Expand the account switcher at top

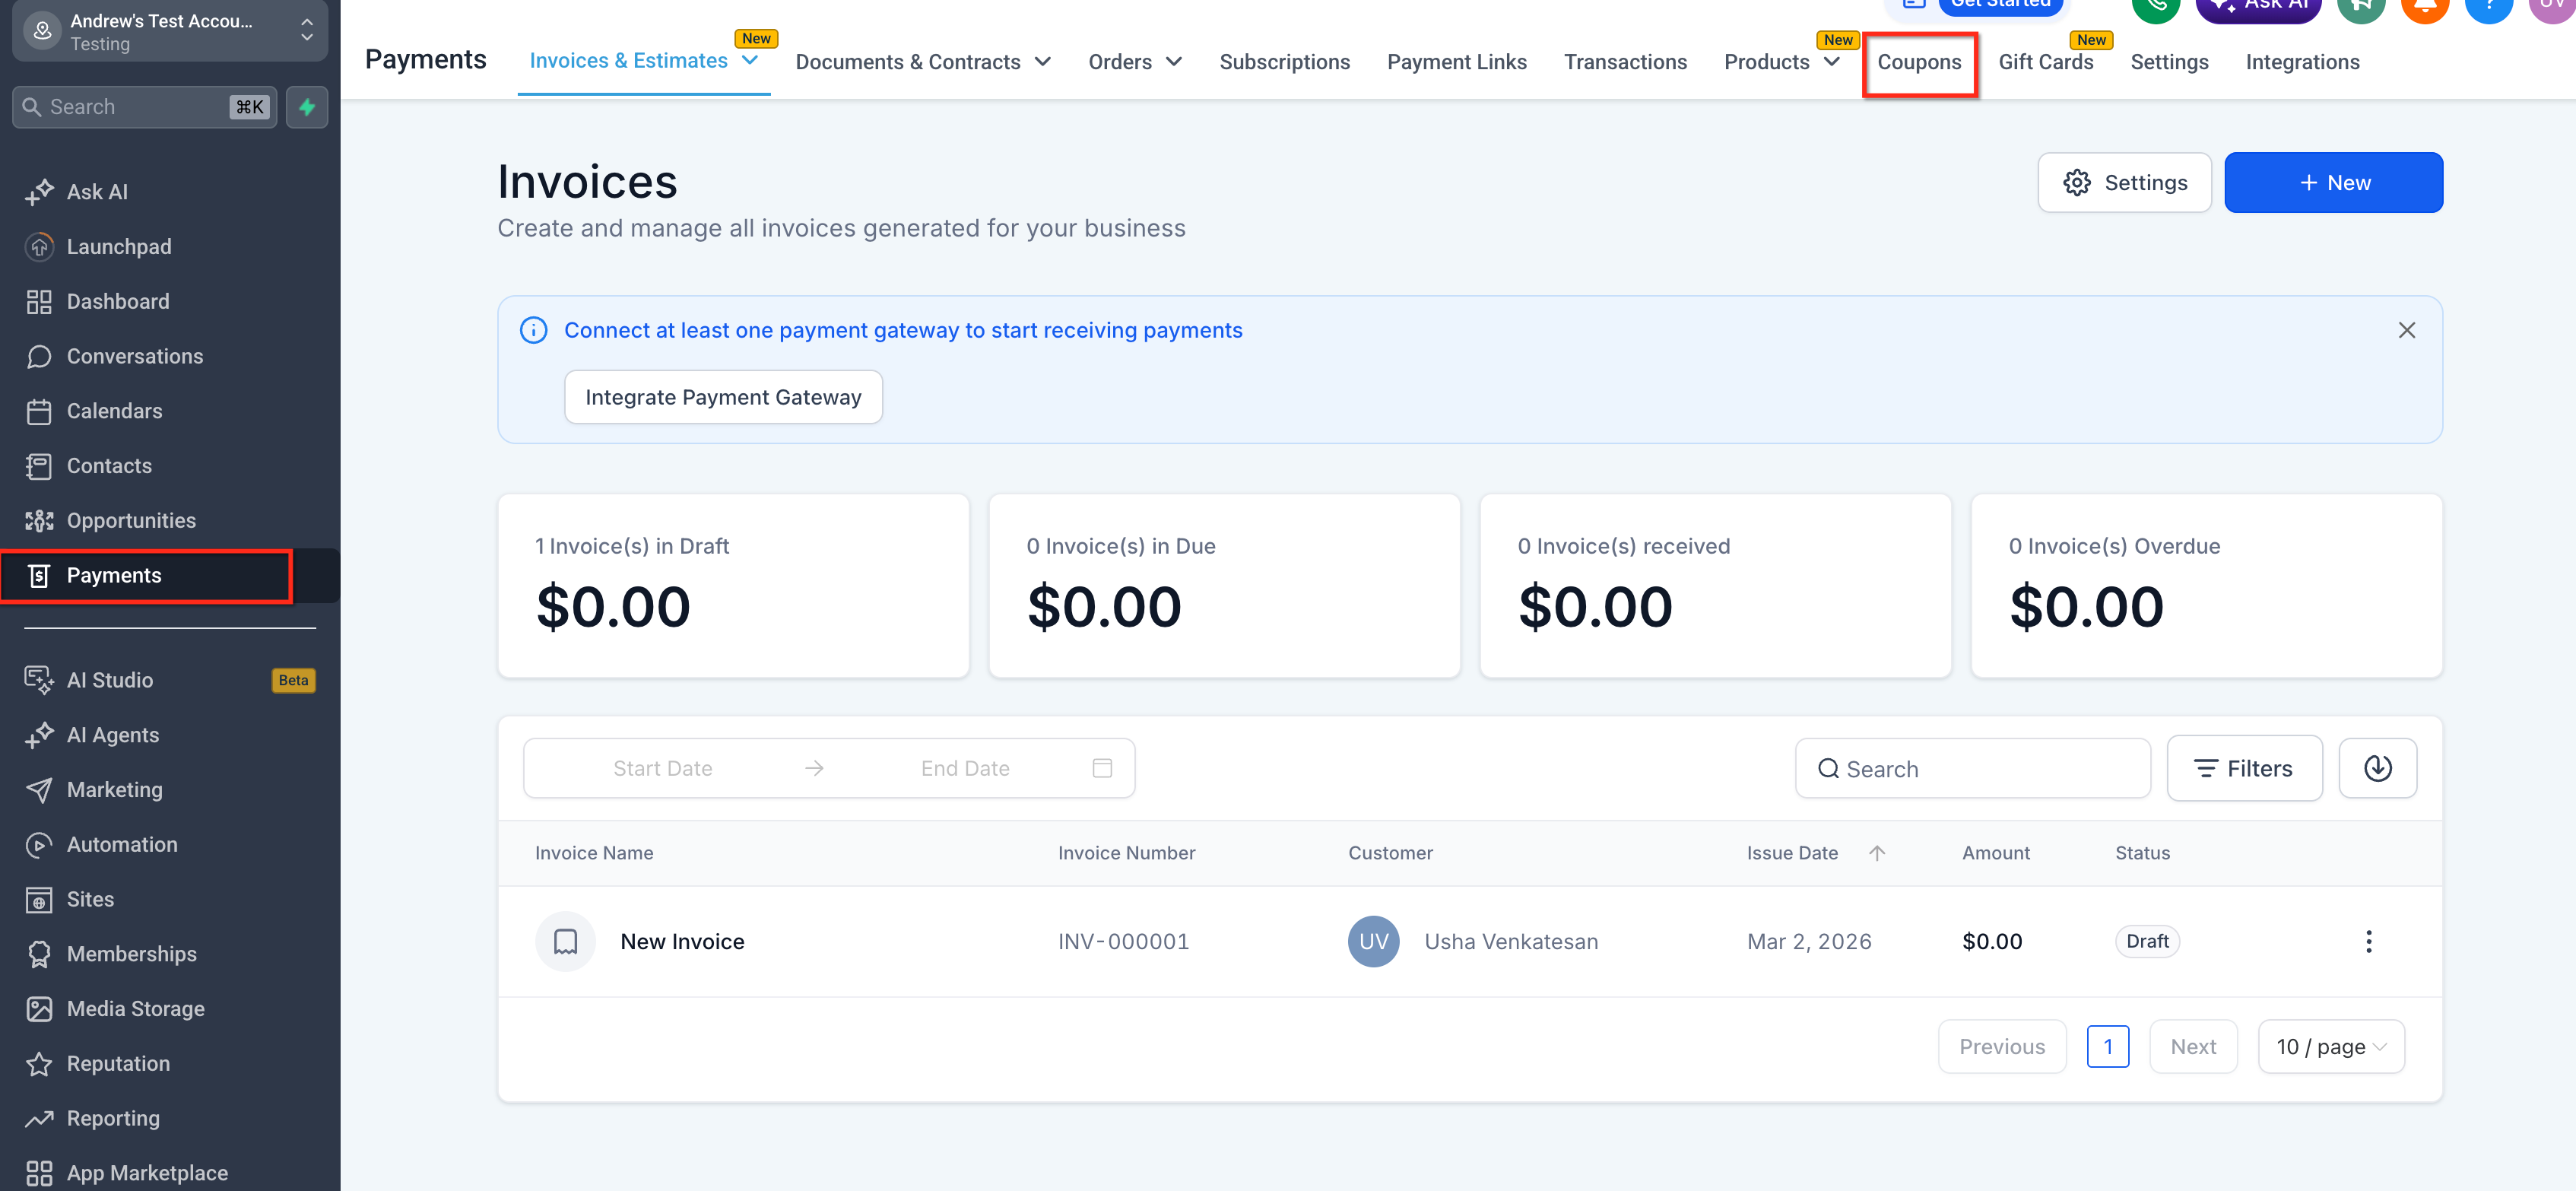pyautogui.click(x=170, y=31)
